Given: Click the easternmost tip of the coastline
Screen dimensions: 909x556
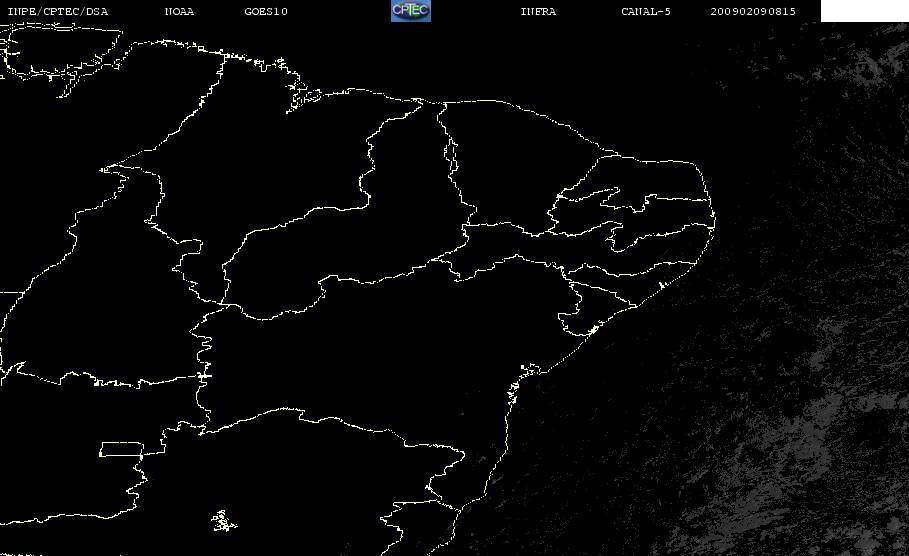Looking at the screenshot, I should coord(714,220).
